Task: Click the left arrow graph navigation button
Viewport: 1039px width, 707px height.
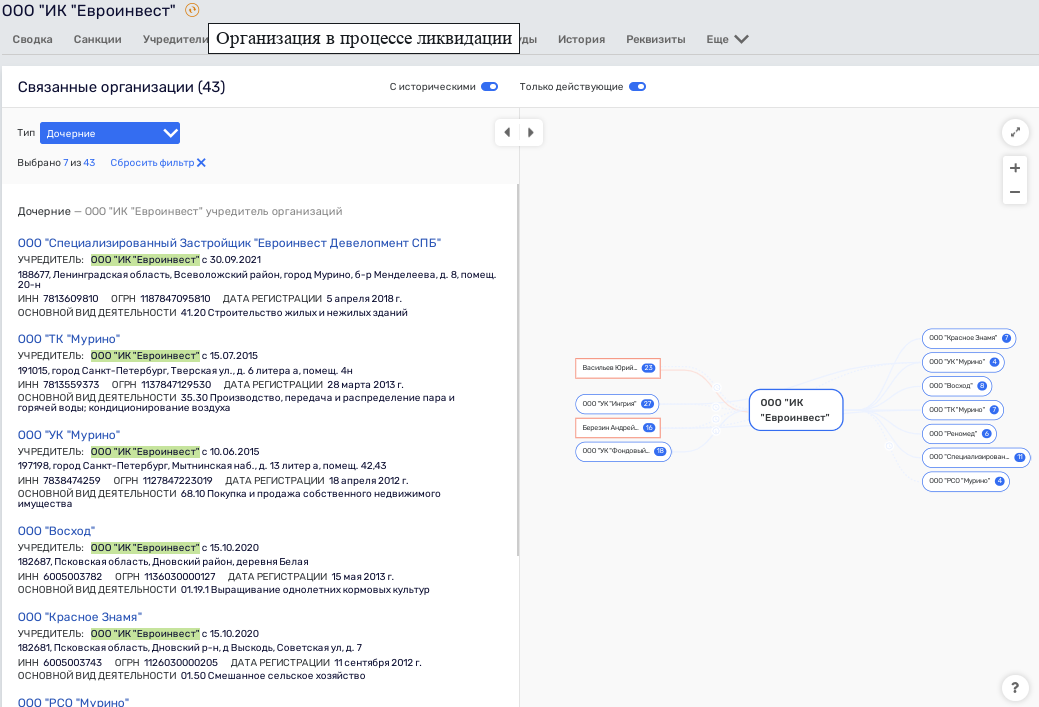Action: click(507, 133)
